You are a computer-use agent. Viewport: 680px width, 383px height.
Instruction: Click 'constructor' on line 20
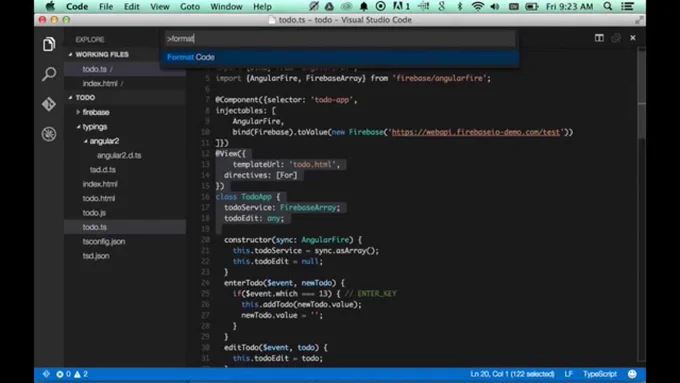[x=248, y=239]
